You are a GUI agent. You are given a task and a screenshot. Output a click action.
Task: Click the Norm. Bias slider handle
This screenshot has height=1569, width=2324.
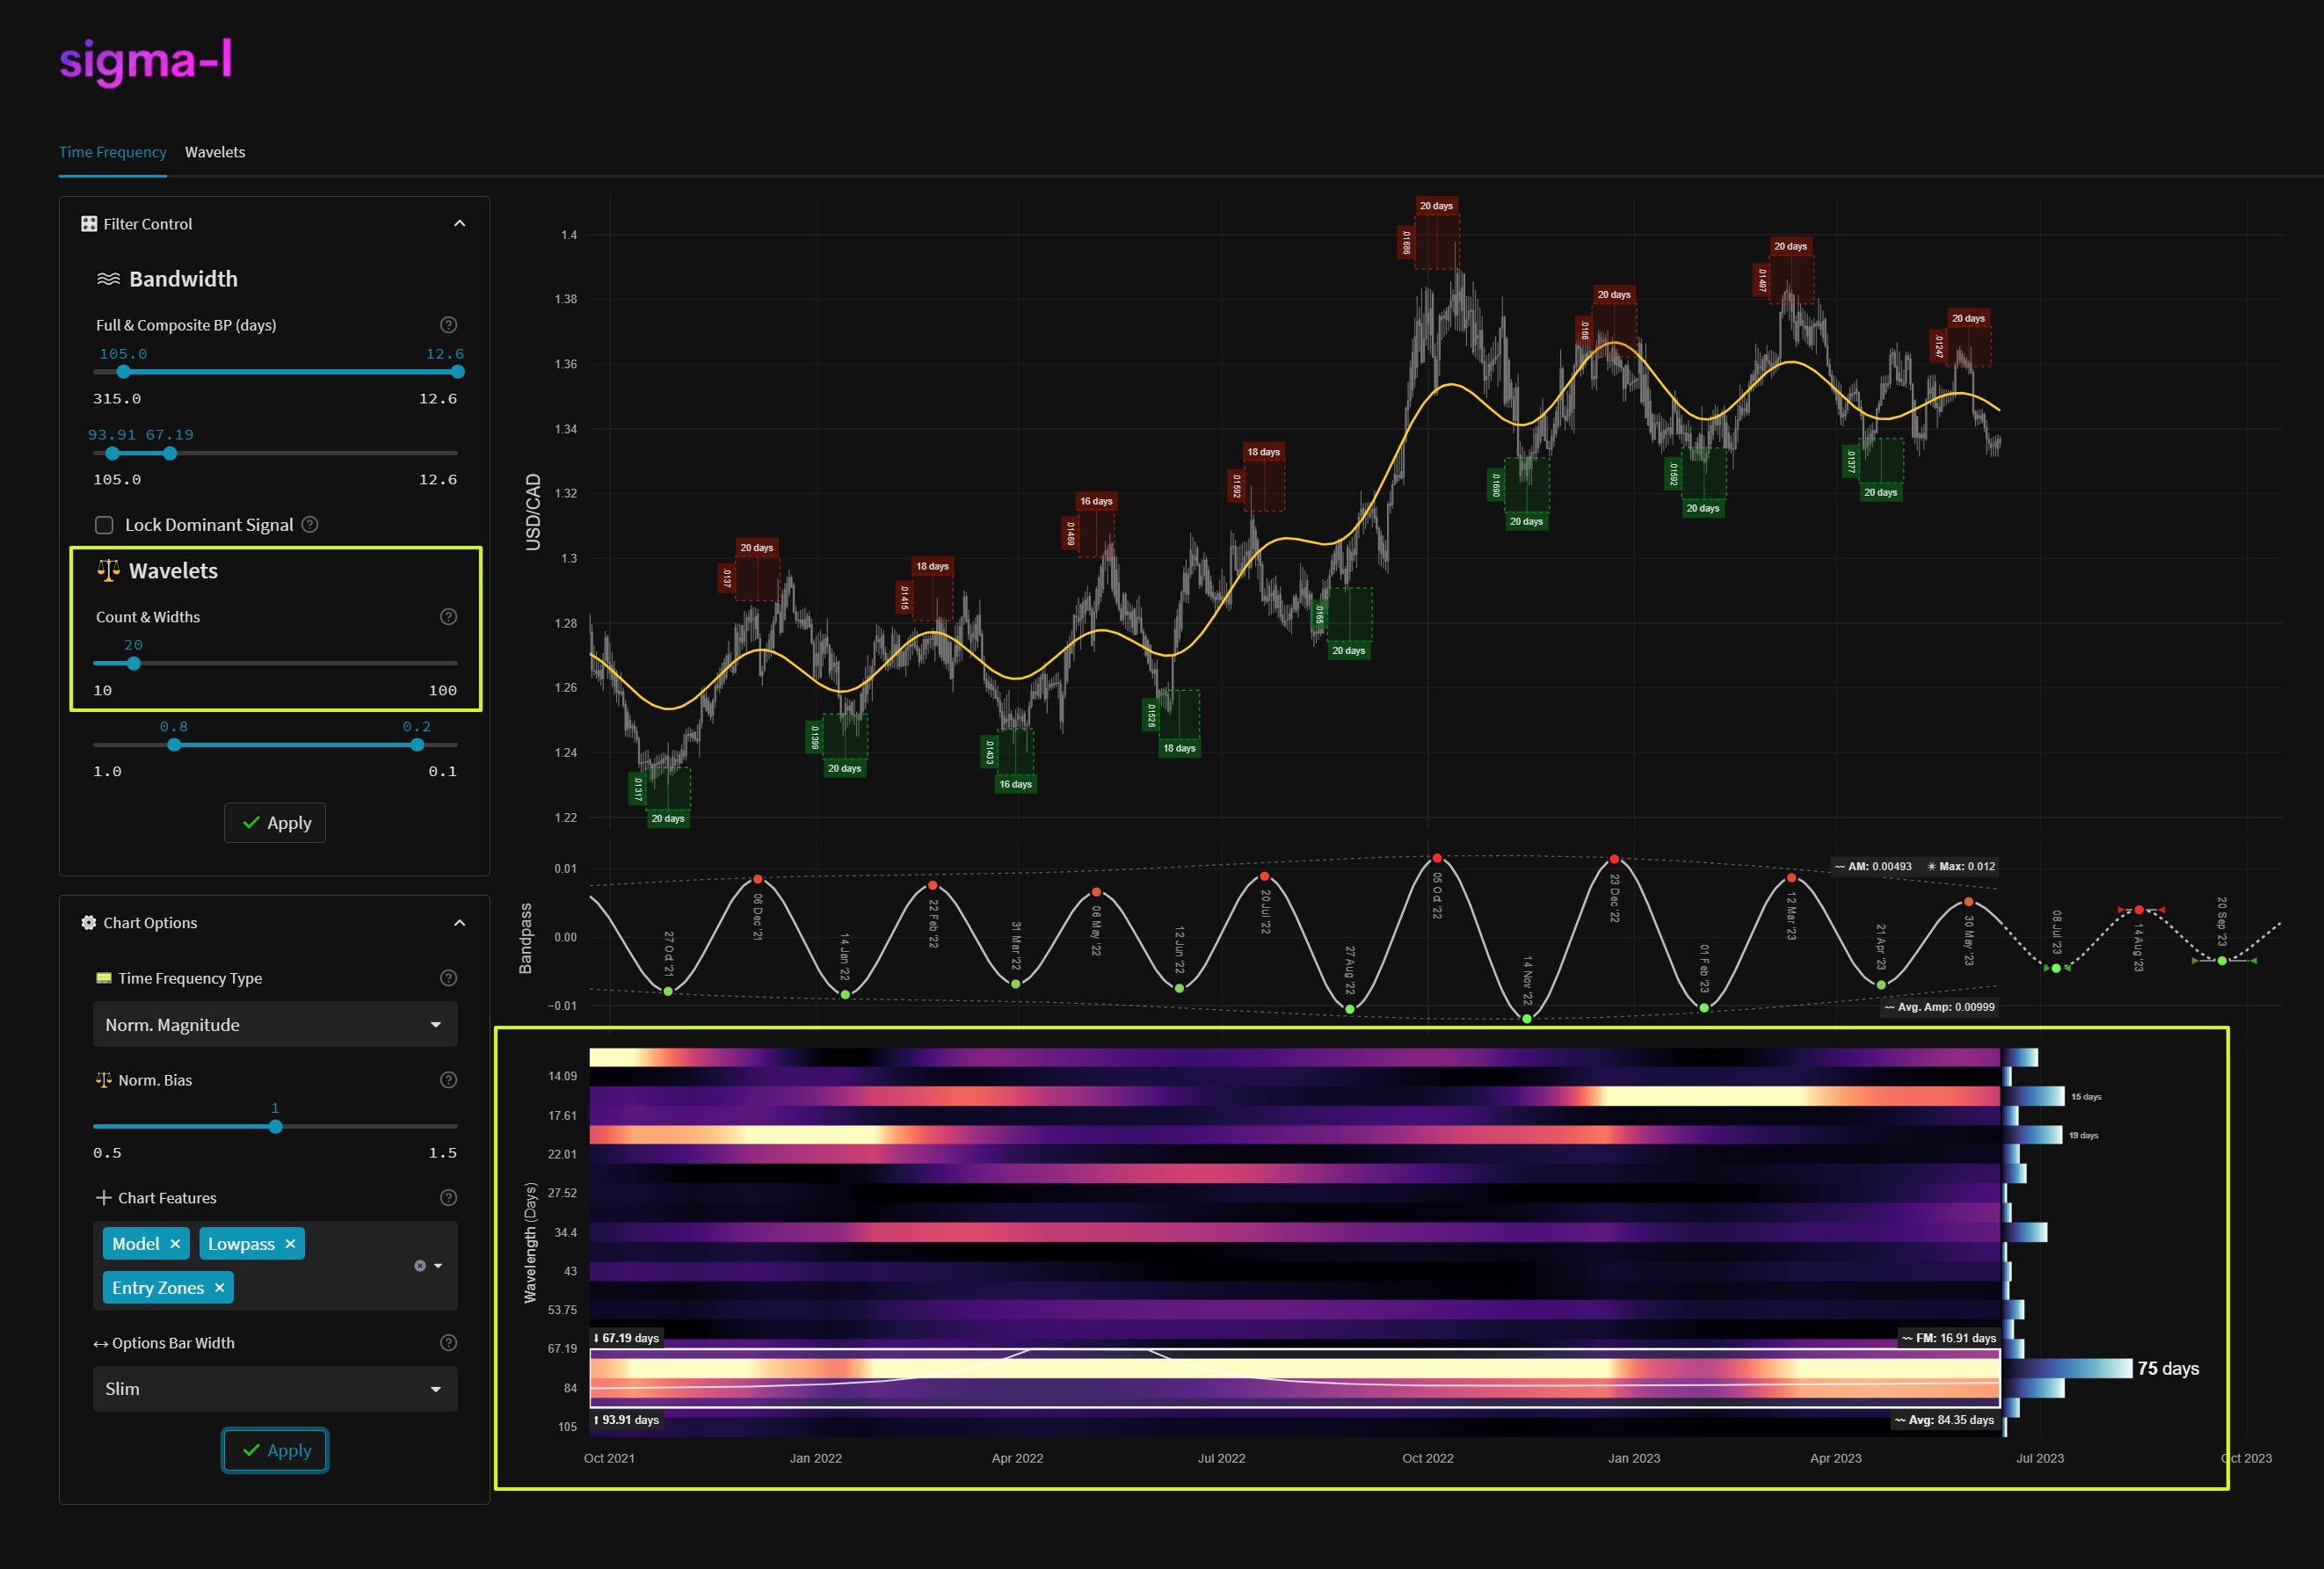(275, 1126)
